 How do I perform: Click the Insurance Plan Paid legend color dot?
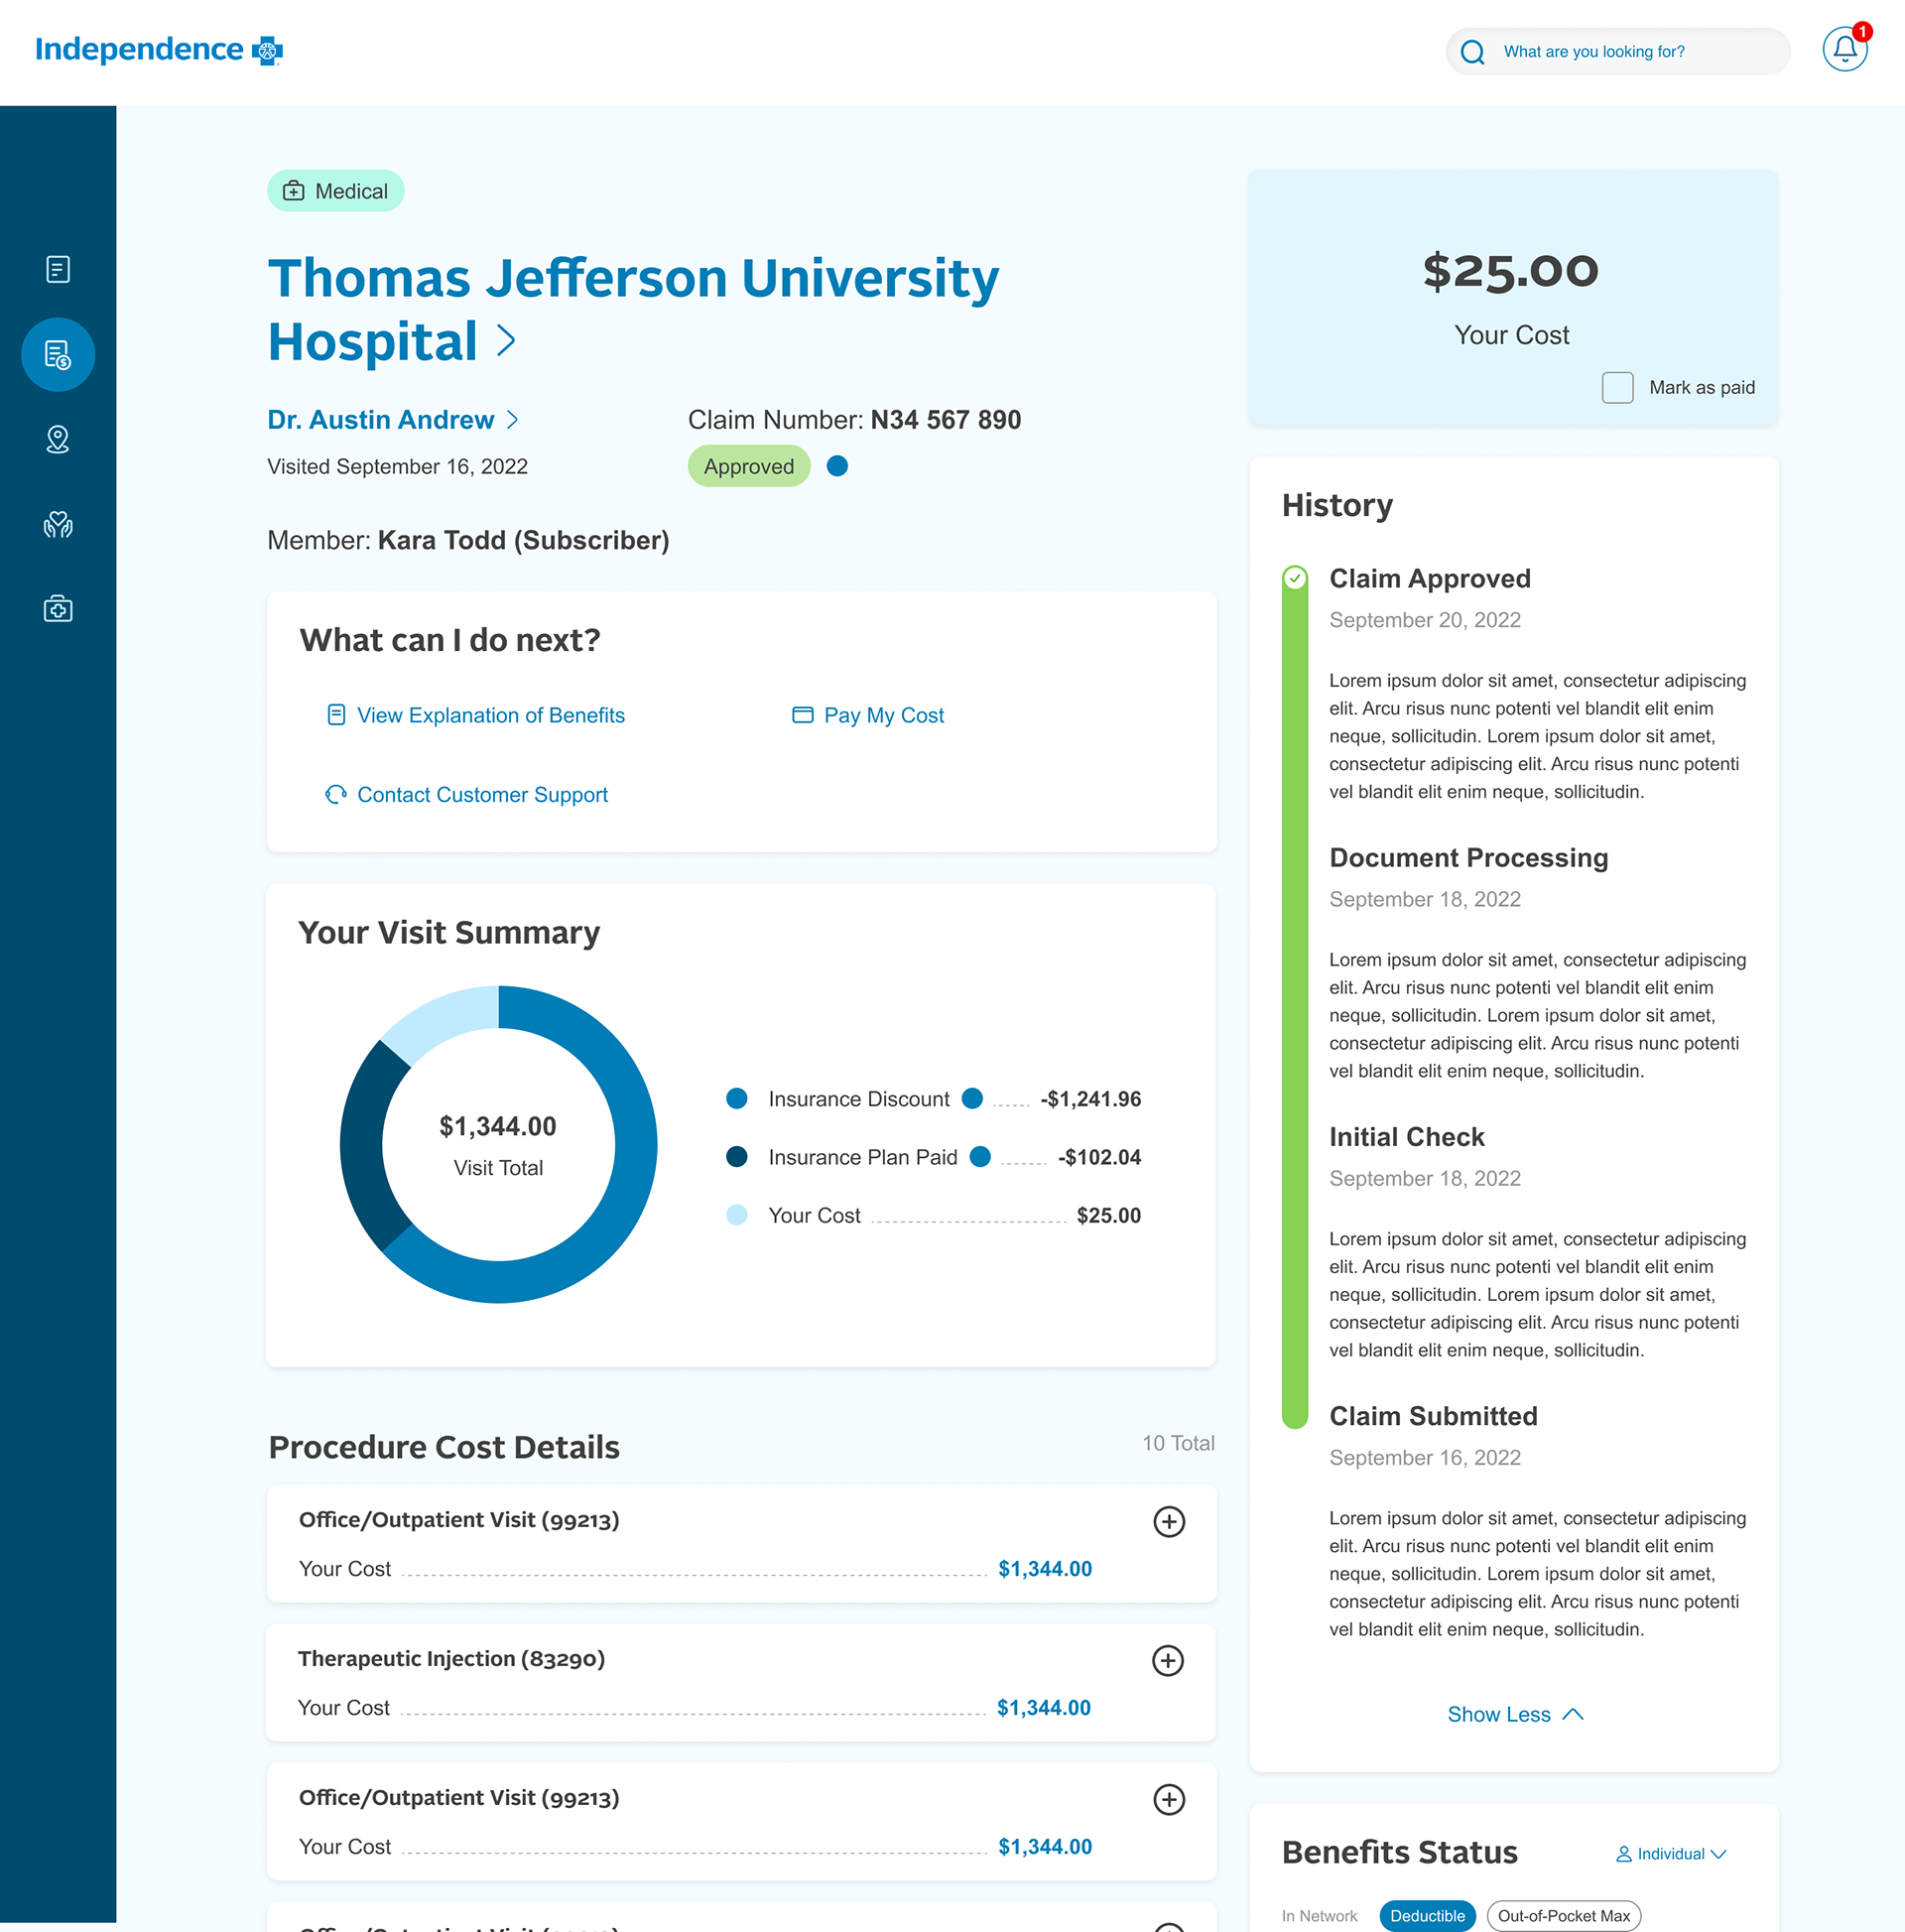[x=737, y=1156]
